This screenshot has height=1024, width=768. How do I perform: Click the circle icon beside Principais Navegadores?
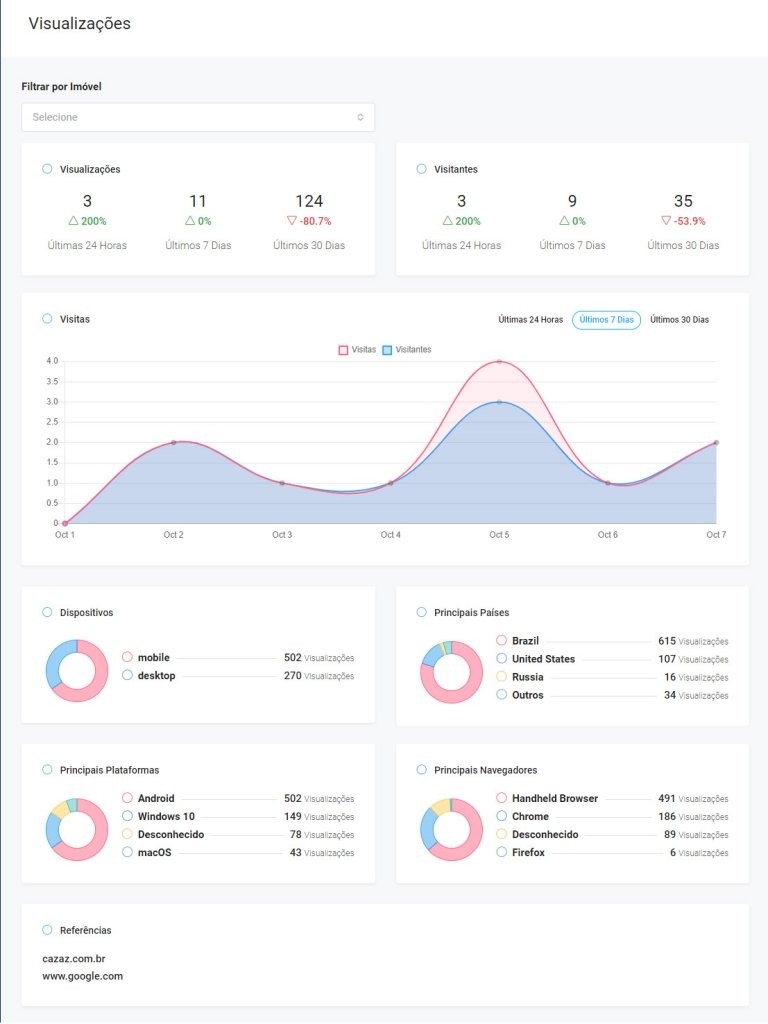click(421, 770)
